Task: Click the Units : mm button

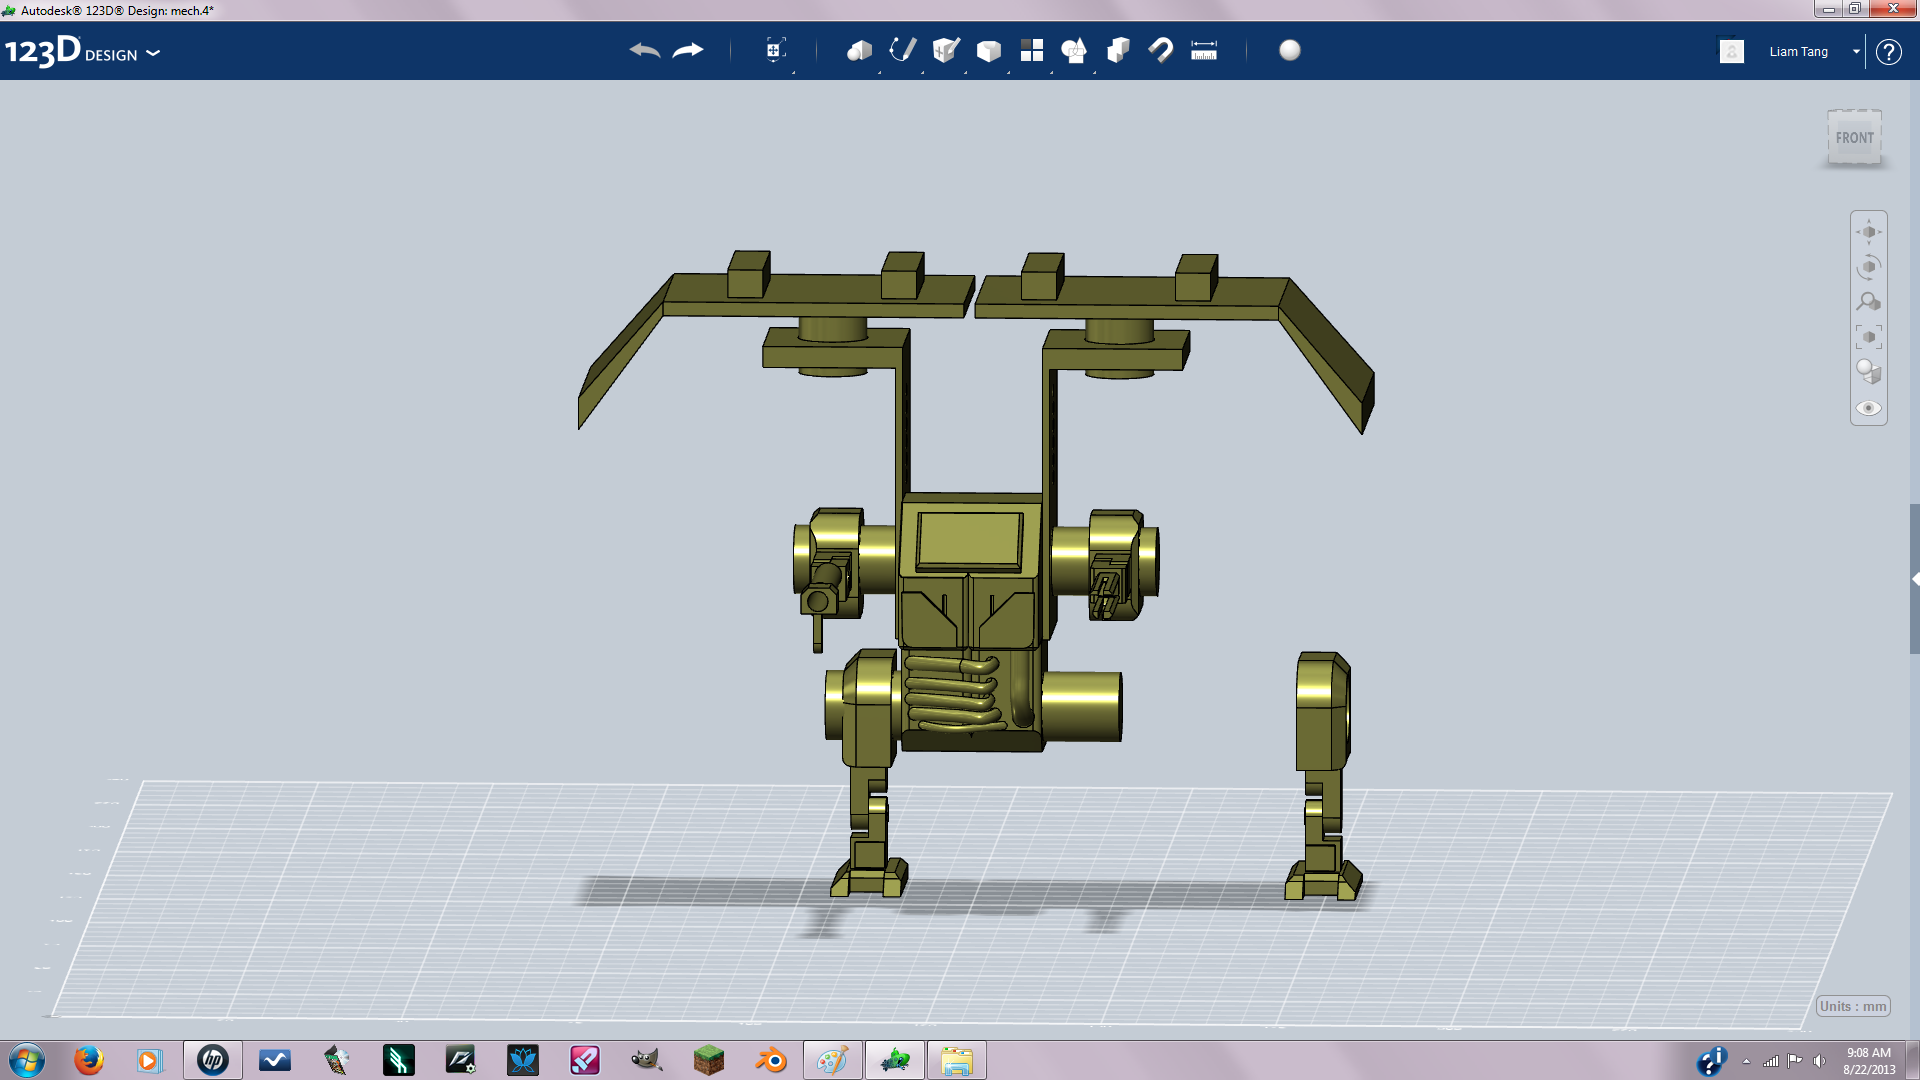Action: 1853,1006
